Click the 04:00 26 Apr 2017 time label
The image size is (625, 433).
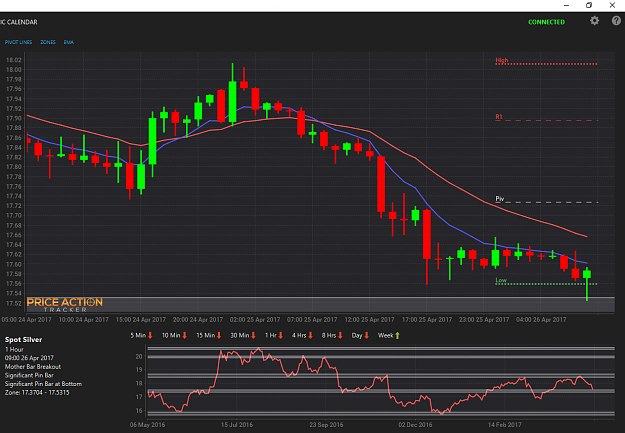tap(541, 320)
